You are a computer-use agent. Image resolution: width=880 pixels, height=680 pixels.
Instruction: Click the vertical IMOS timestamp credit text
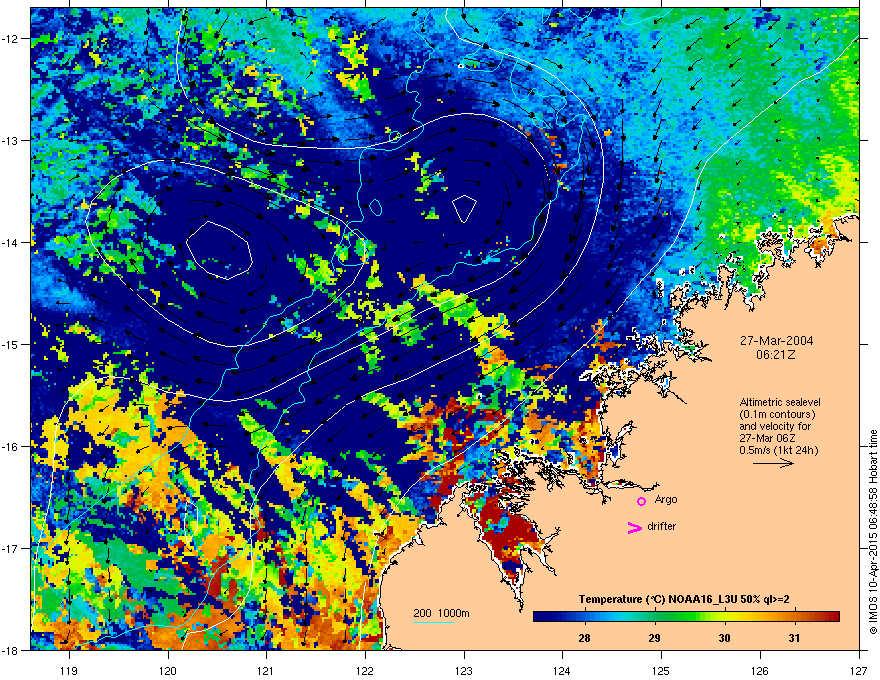(x=873, y=532)
